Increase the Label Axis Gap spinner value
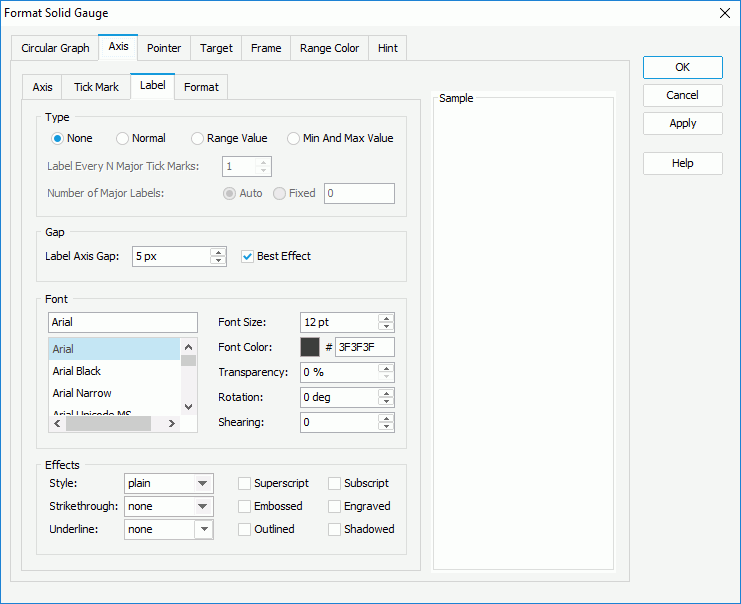This screenshot has width=741, height=604. click(218, 252)
